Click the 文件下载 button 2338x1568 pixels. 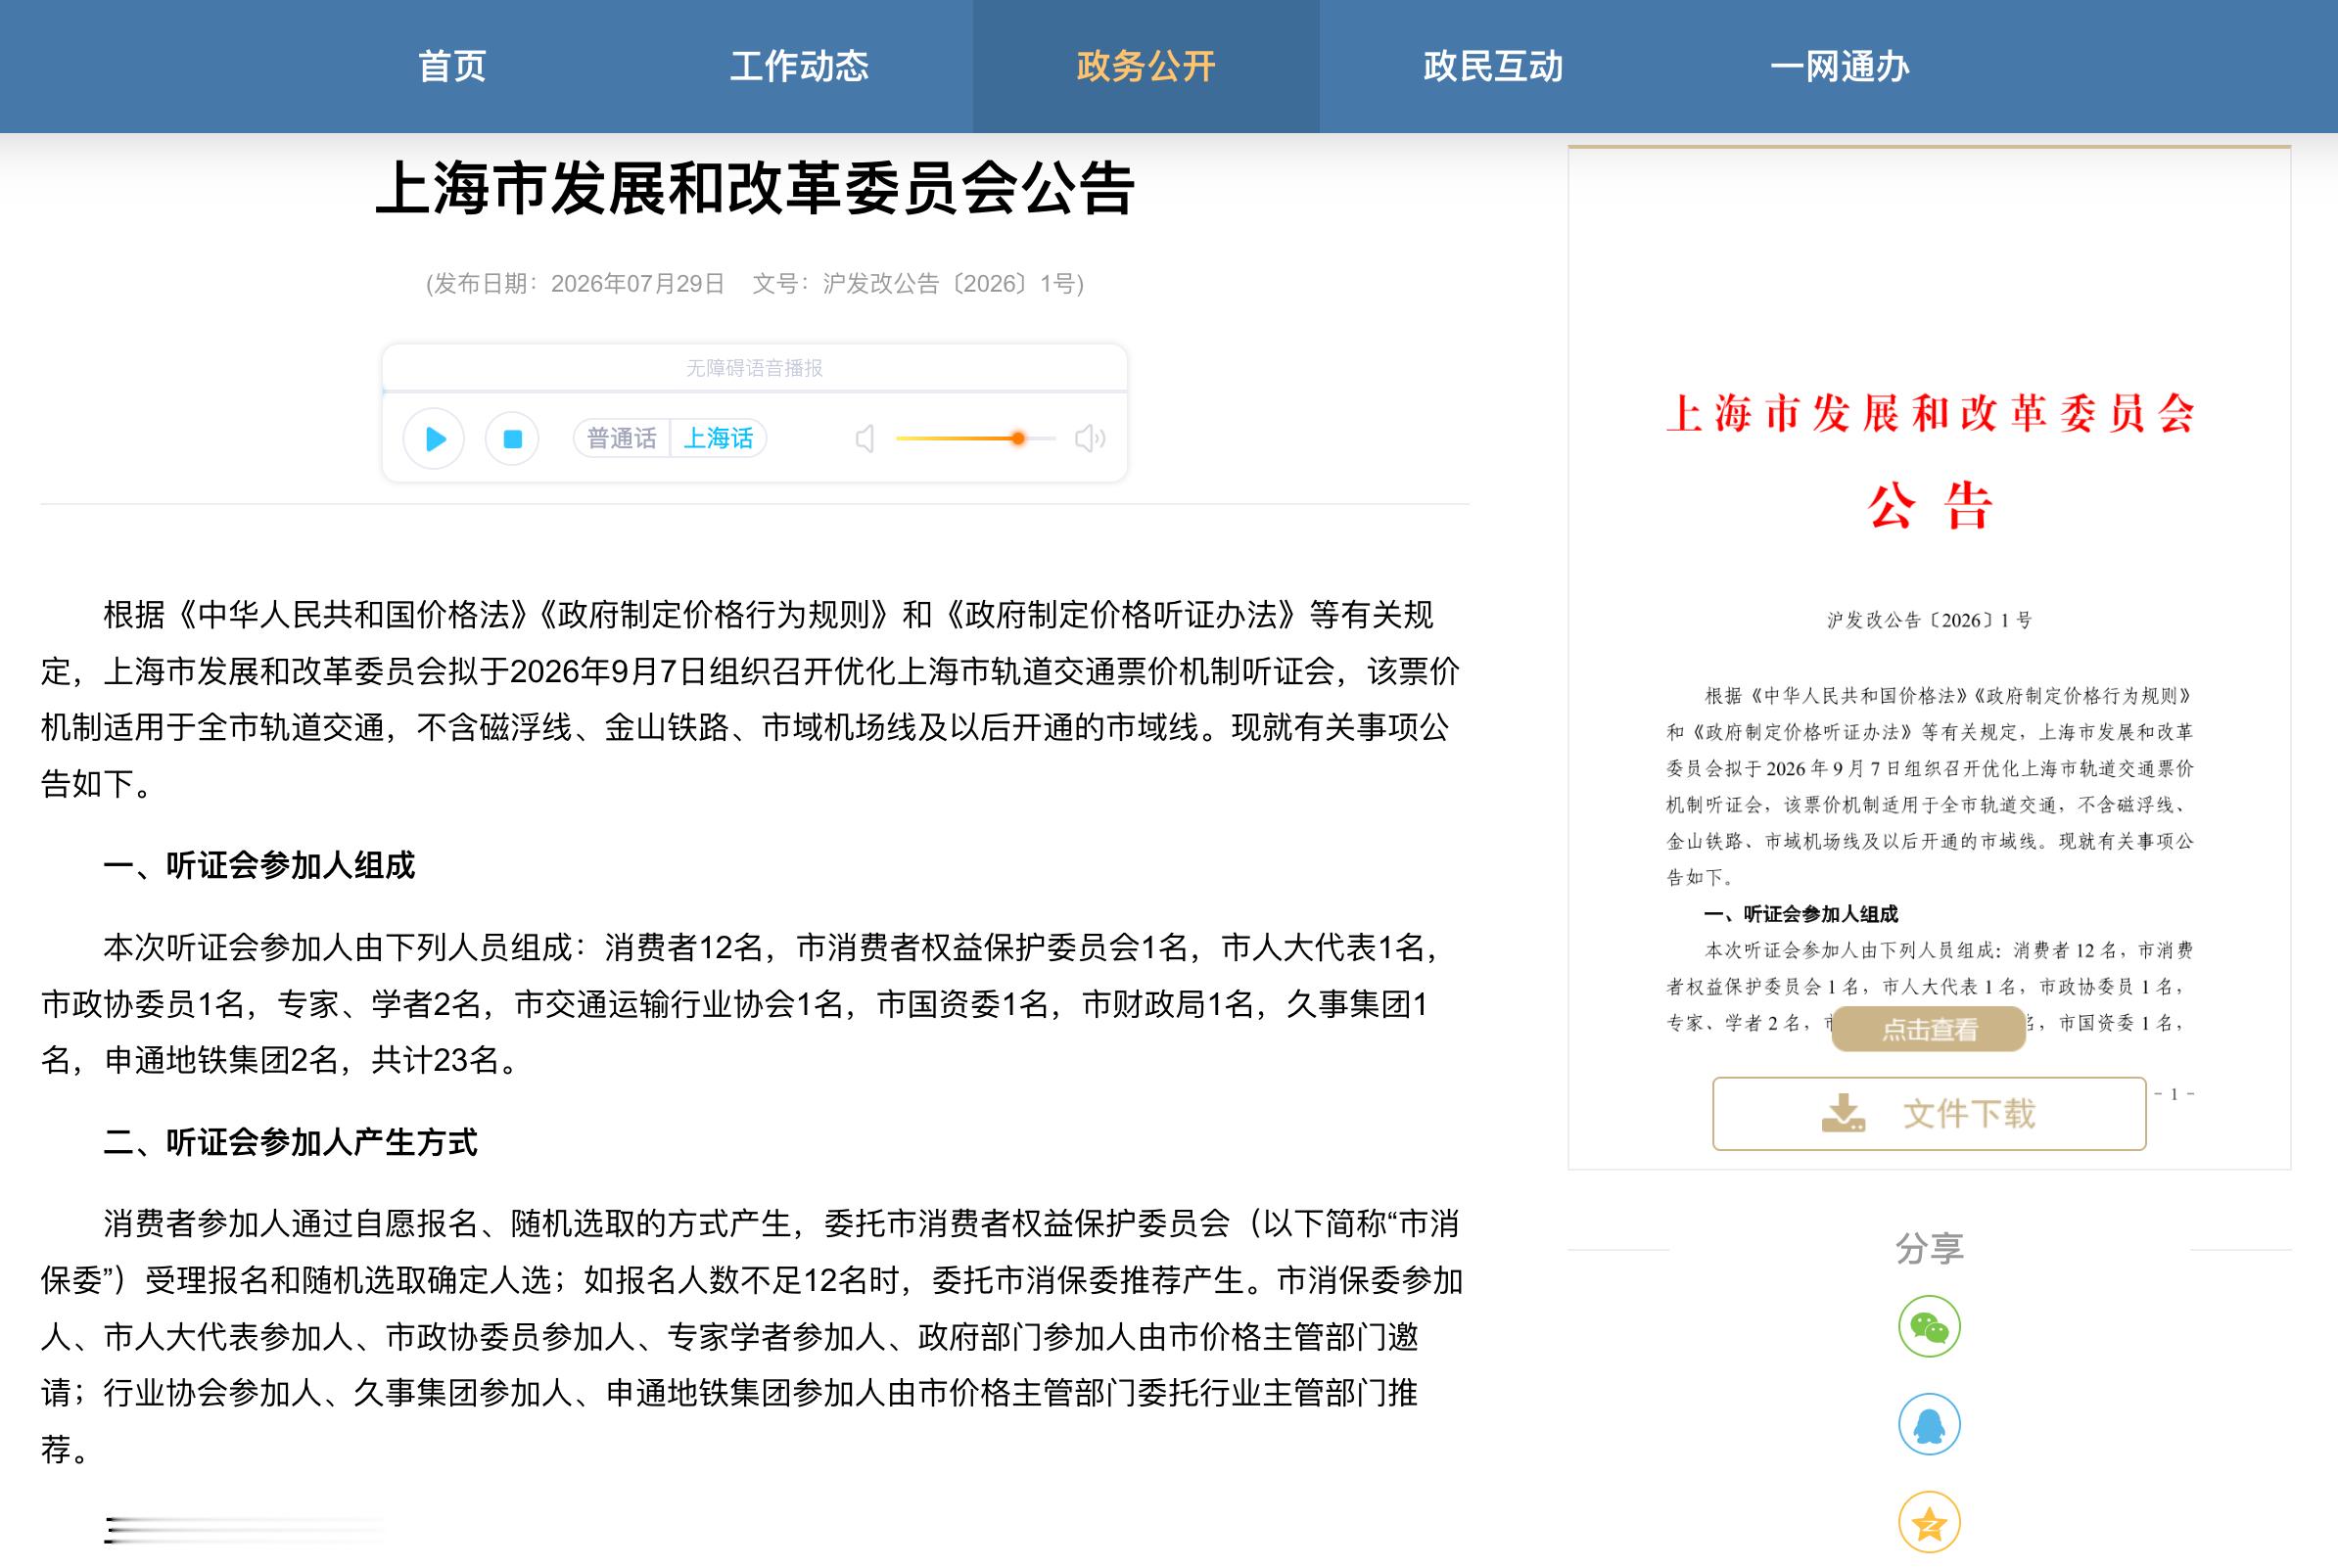coord(1929,1113)
